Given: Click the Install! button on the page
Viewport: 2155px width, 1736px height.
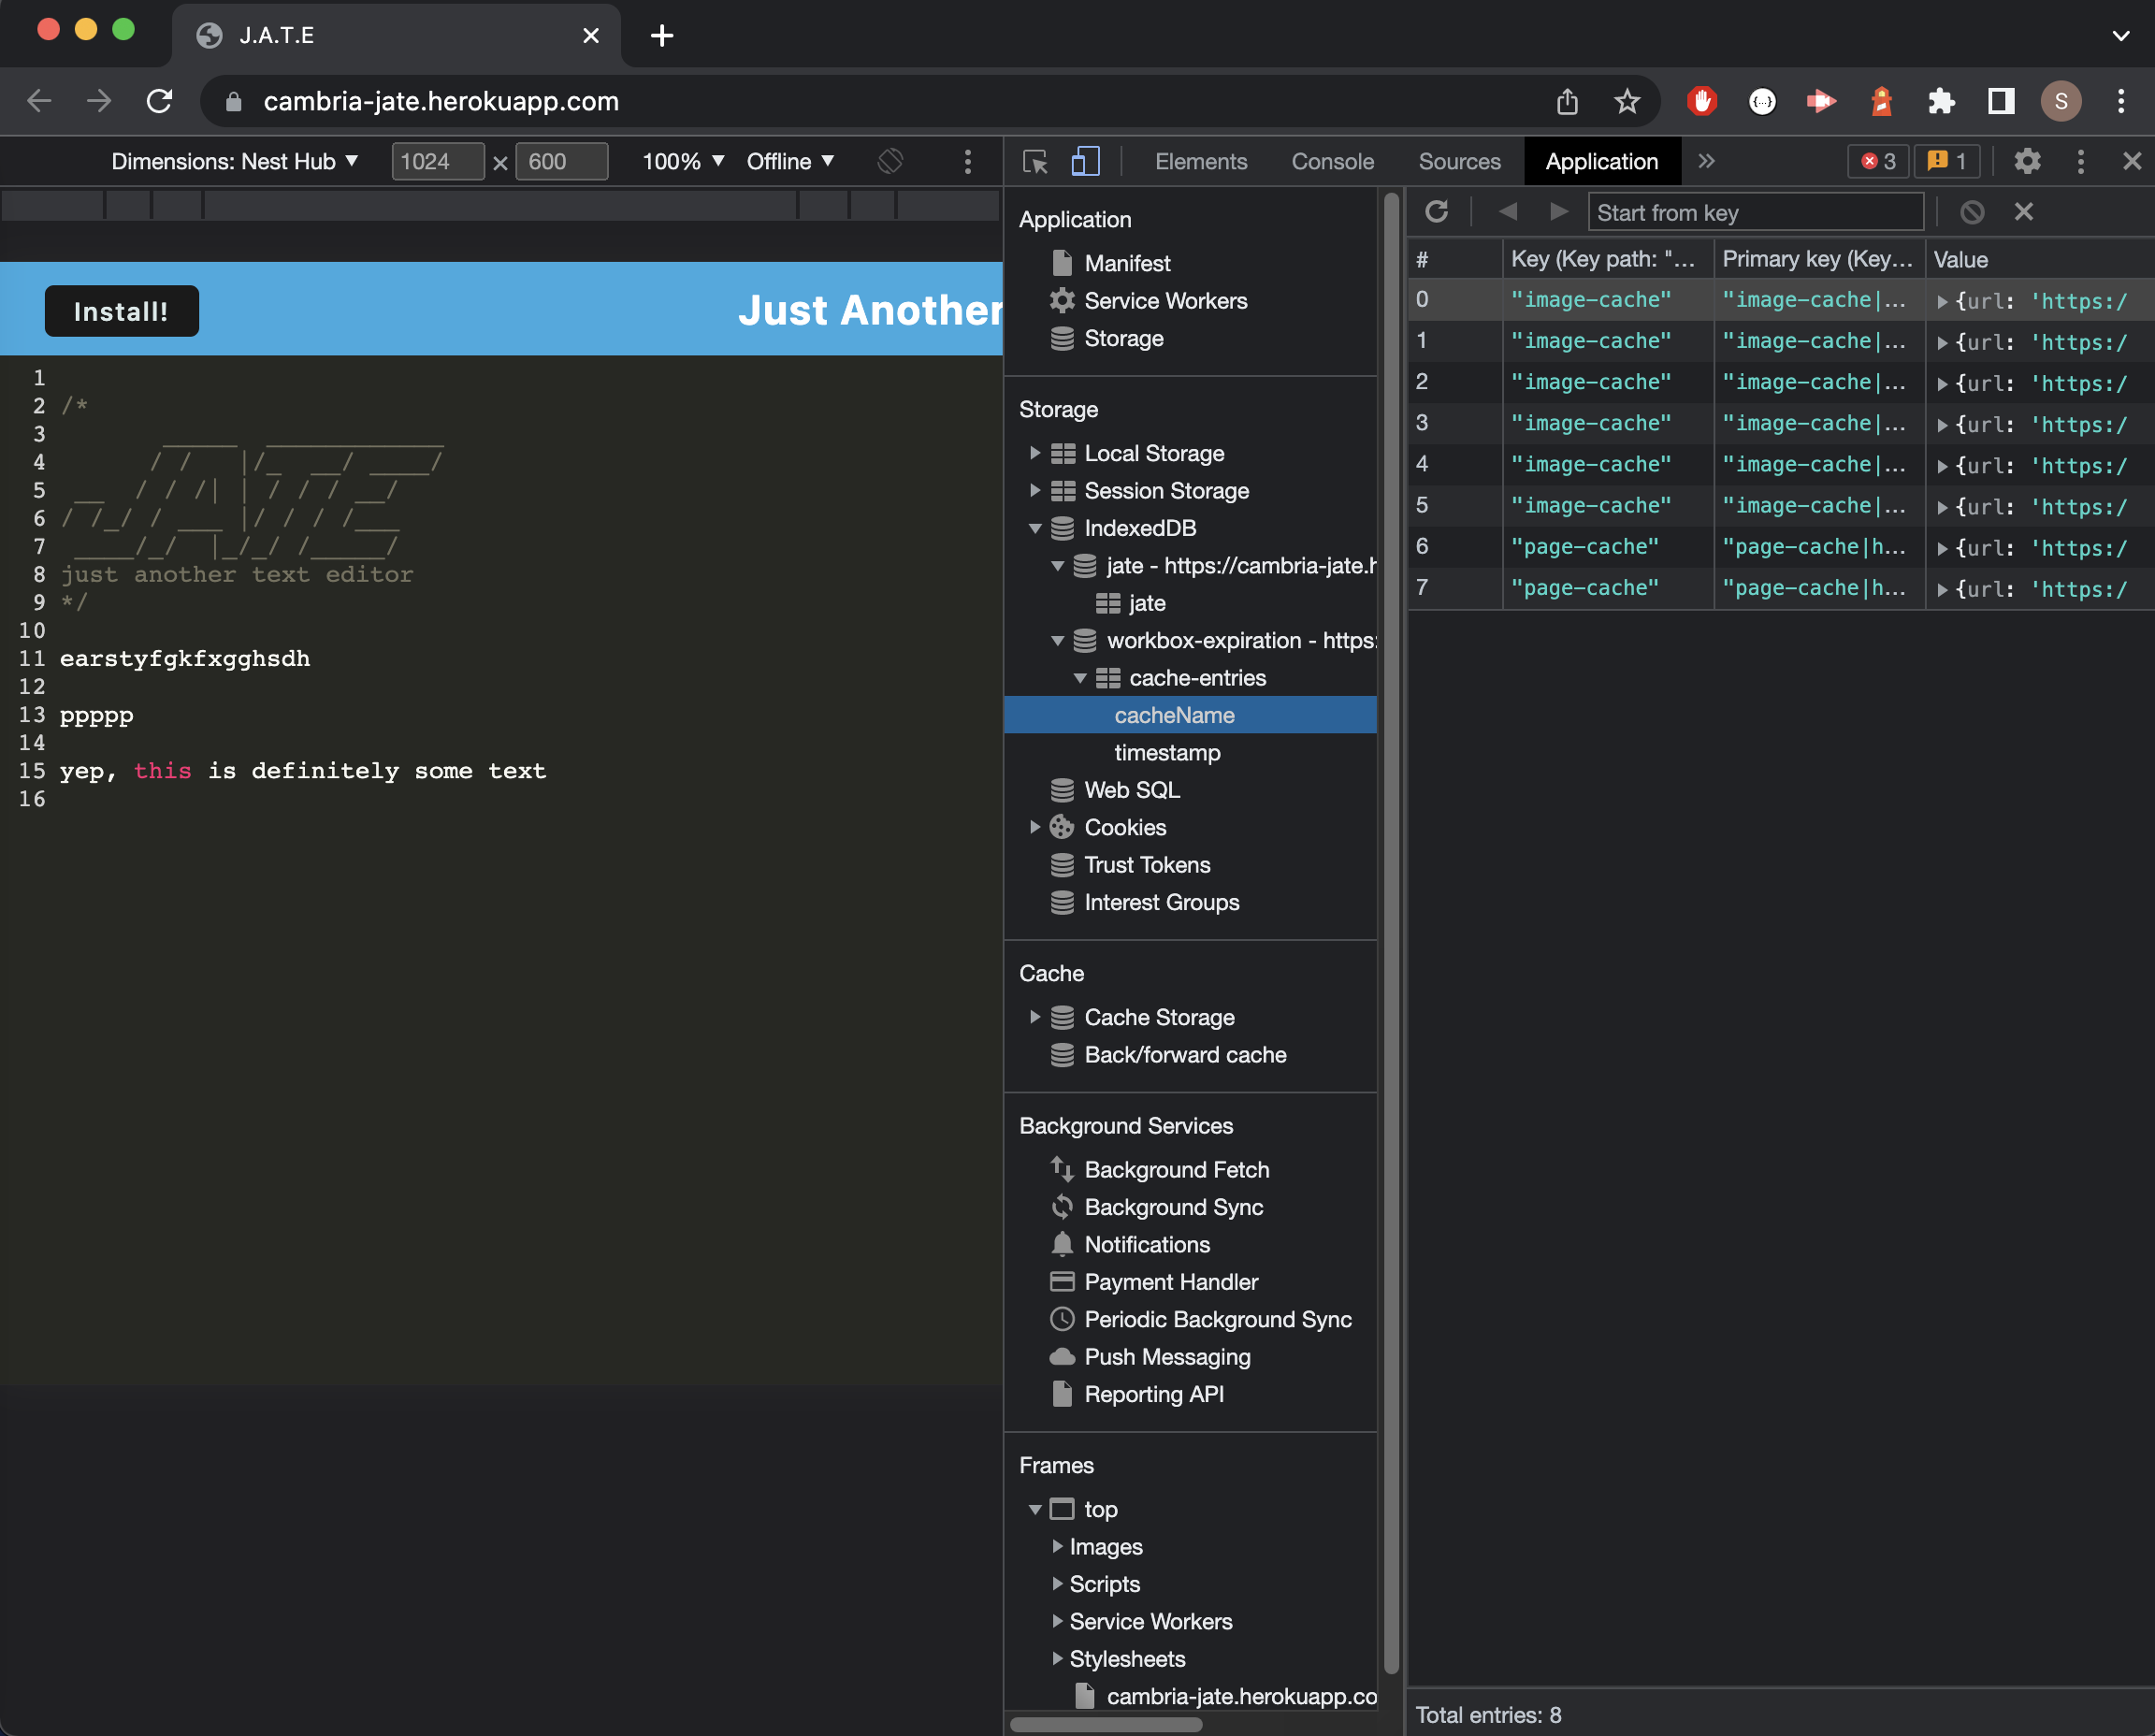Looking at the screenshot, I should pos(121,310).
